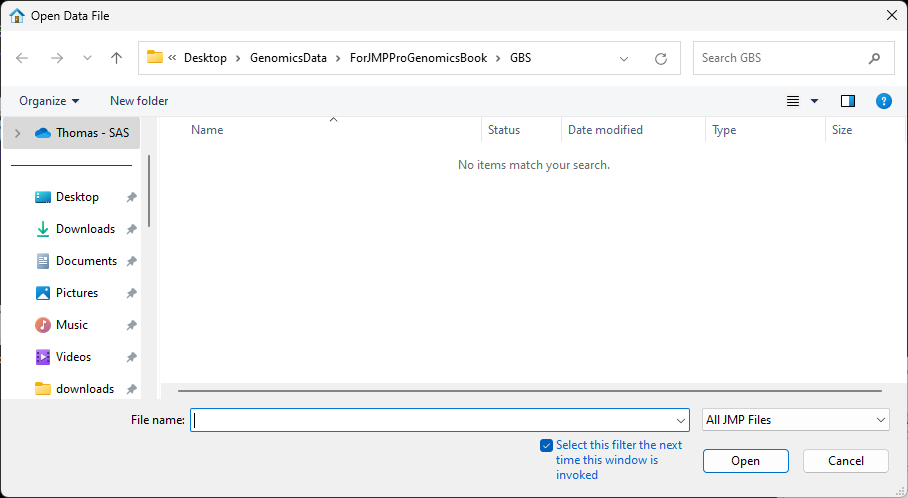Viewport: 908px width, 498px height.
Task: Select the Music folder in sidebar
Action: (72, 325)
